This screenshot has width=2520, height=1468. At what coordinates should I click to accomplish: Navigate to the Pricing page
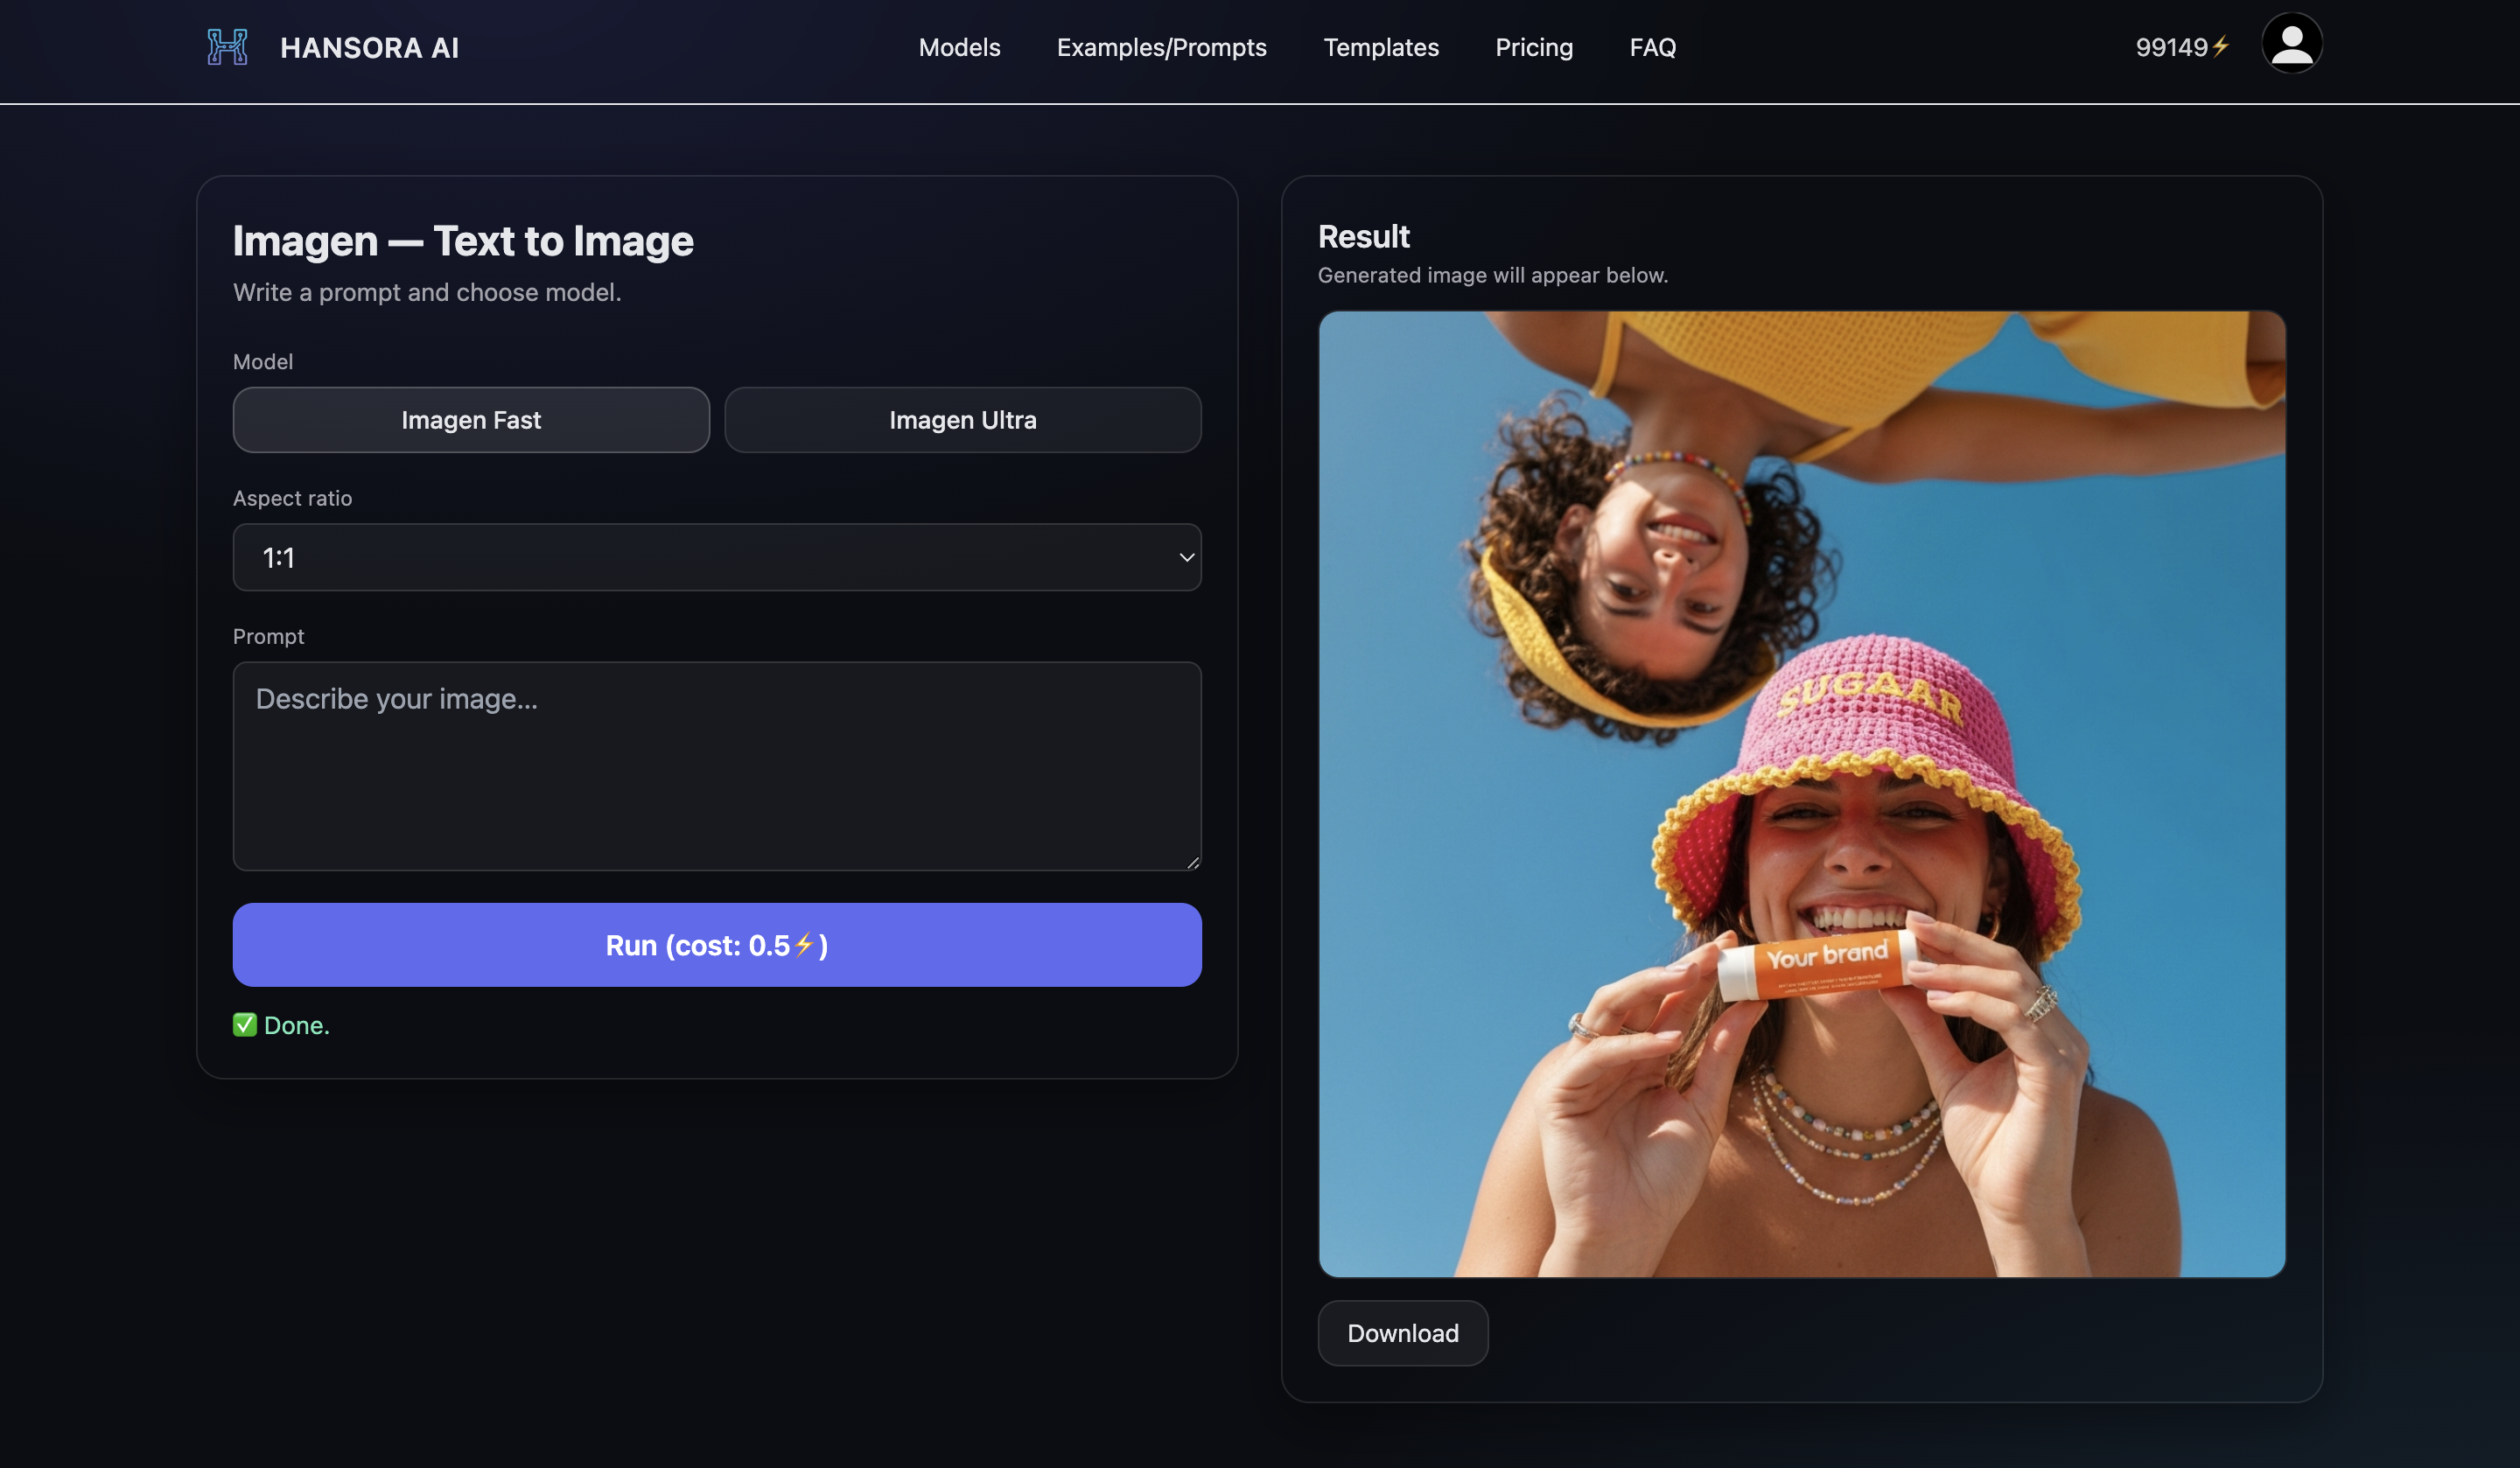[1533, 47]
